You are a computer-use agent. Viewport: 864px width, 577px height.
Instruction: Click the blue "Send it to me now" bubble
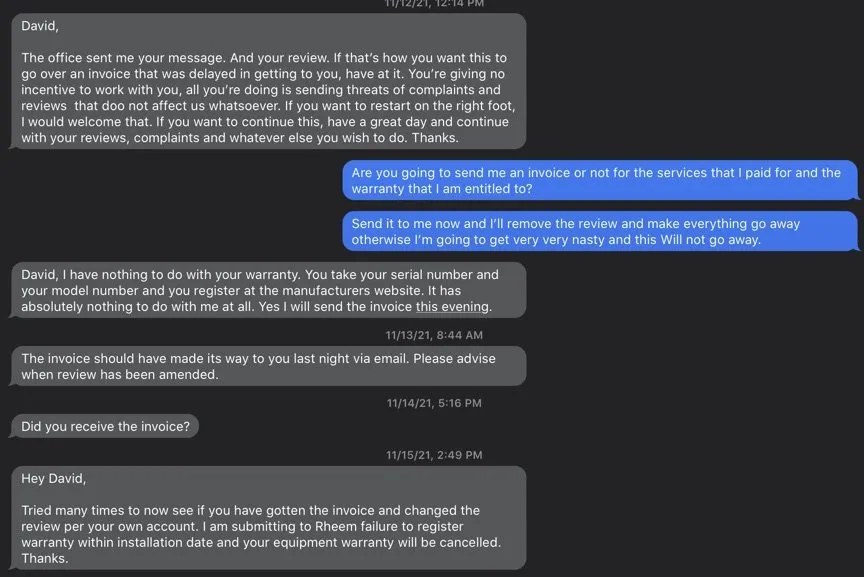tap(599, 232)
